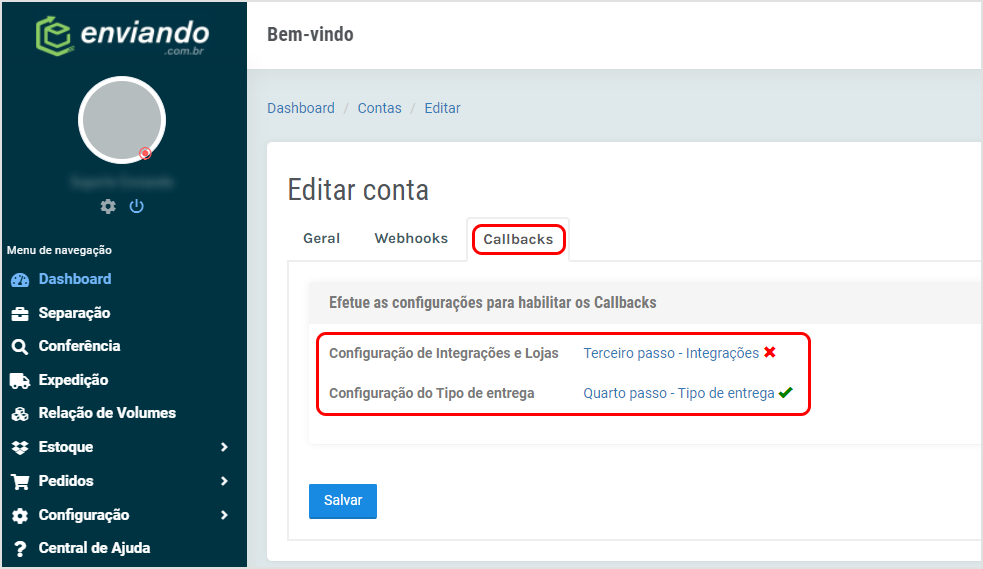Click the Dashboard gauge icon in sidebar

[20, 279]
